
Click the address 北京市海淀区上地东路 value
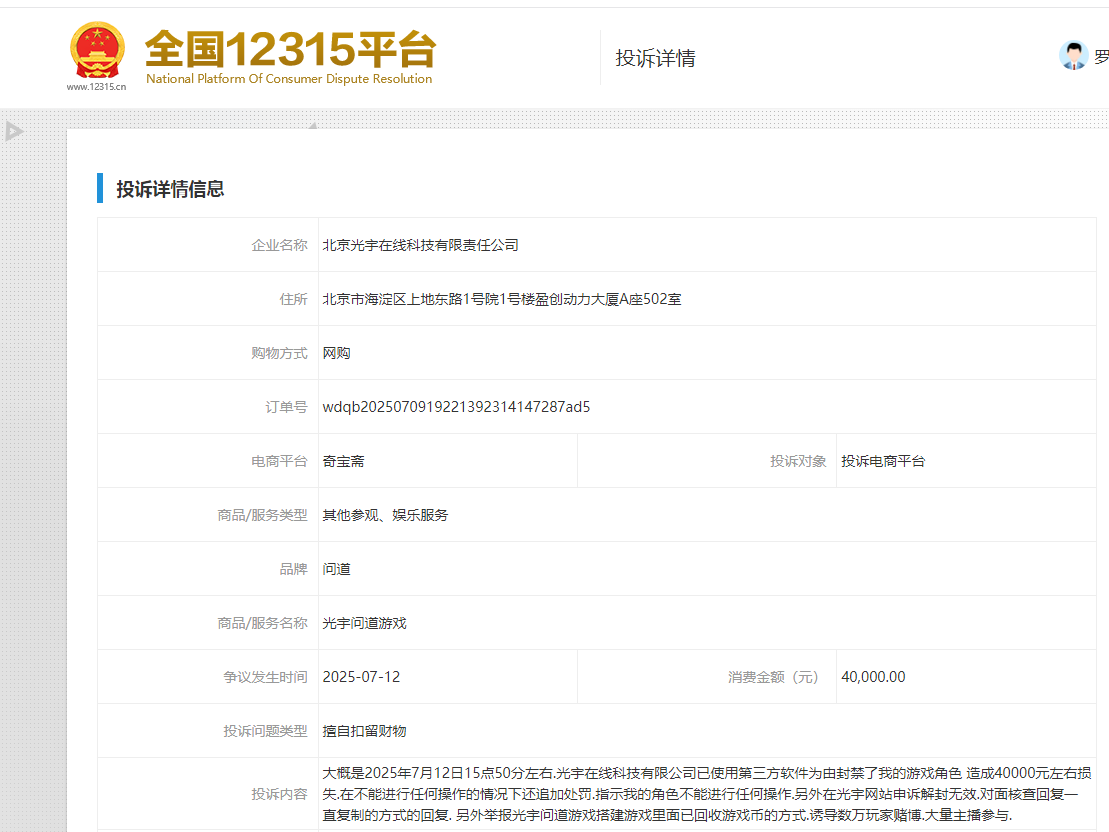pyautogui.click(x=502, y=299)
